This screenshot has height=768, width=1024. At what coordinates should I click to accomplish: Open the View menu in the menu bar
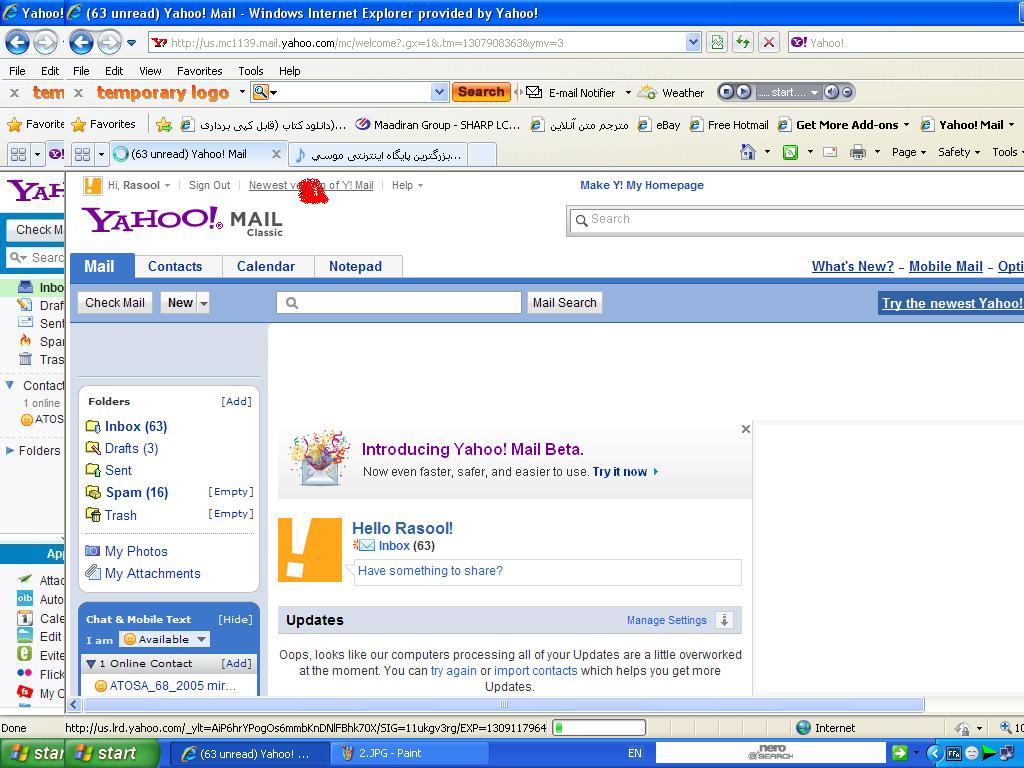click(150, 71)
